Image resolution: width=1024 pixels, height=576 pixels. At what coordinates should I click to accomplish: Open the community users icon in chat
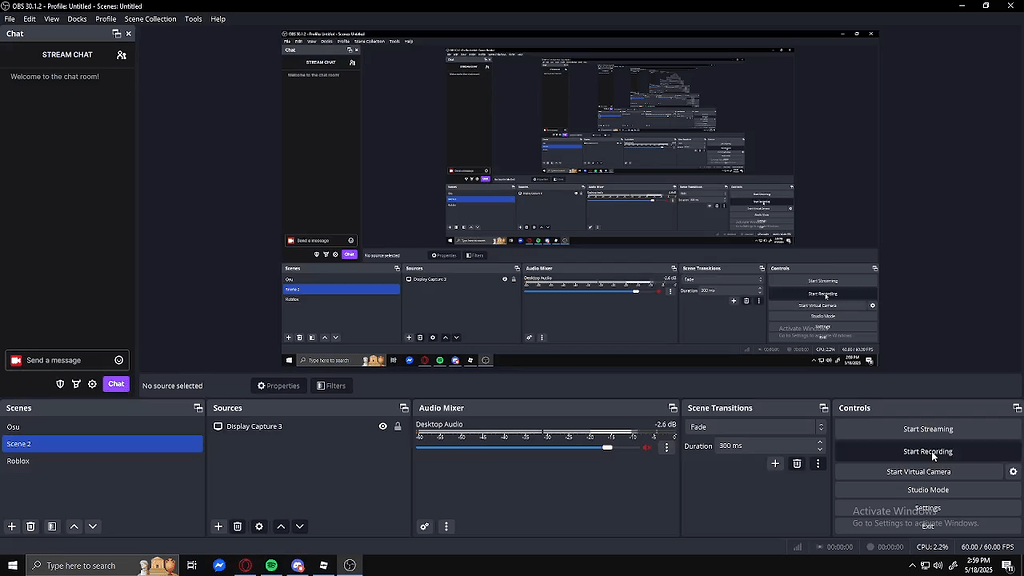coord(121,55)
